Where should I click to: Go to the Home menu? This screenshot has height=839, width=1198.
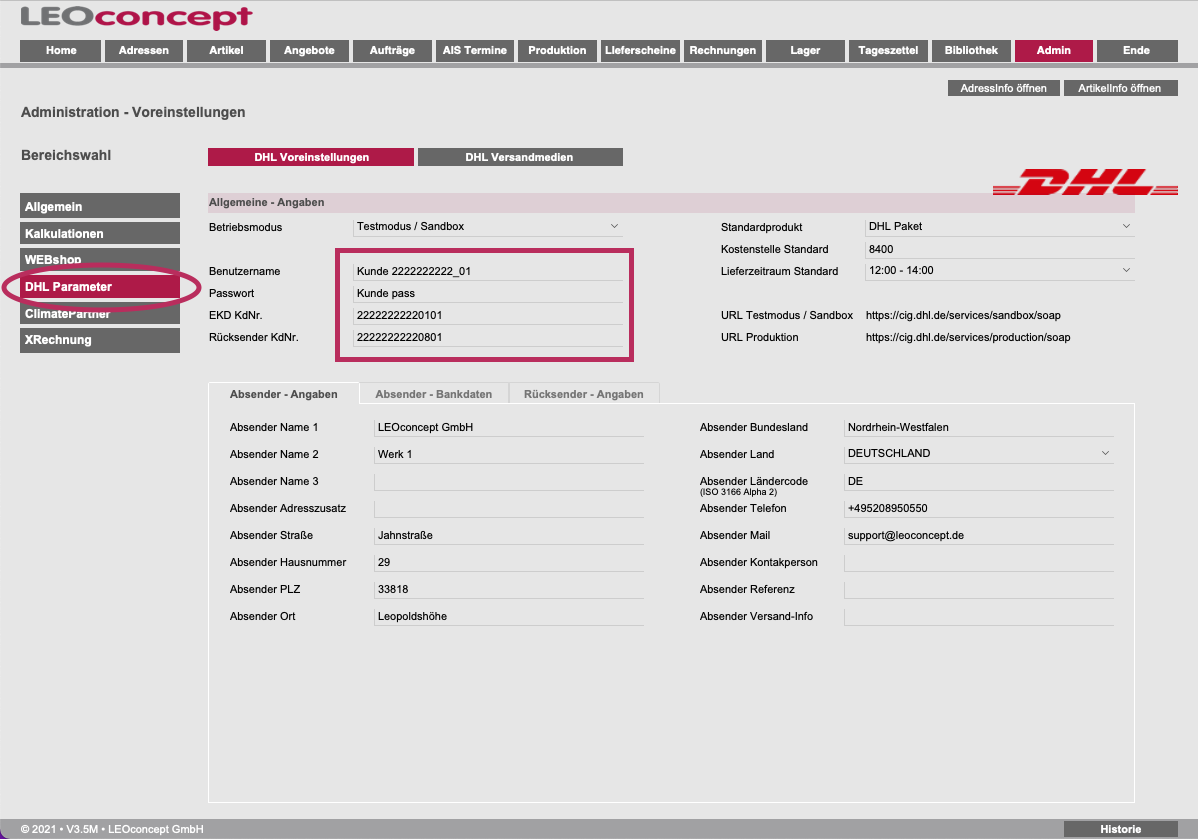pos(61,50)
